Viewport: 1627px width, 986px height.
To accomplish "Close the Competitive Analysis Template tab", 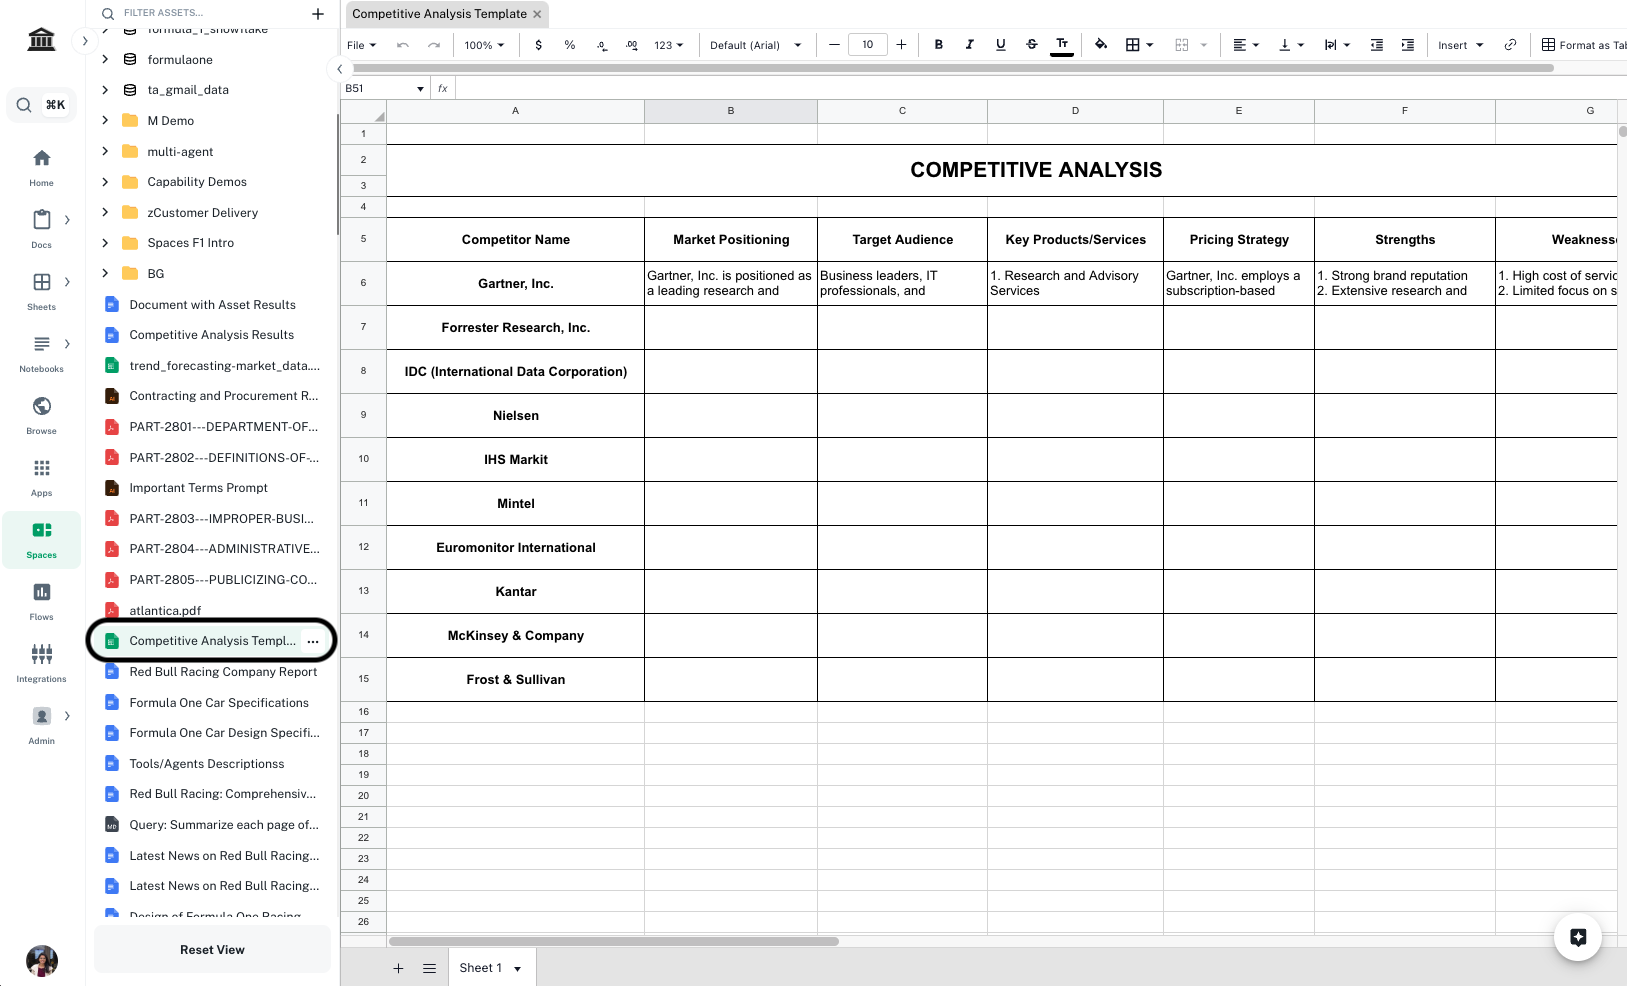I will (537, 14).
